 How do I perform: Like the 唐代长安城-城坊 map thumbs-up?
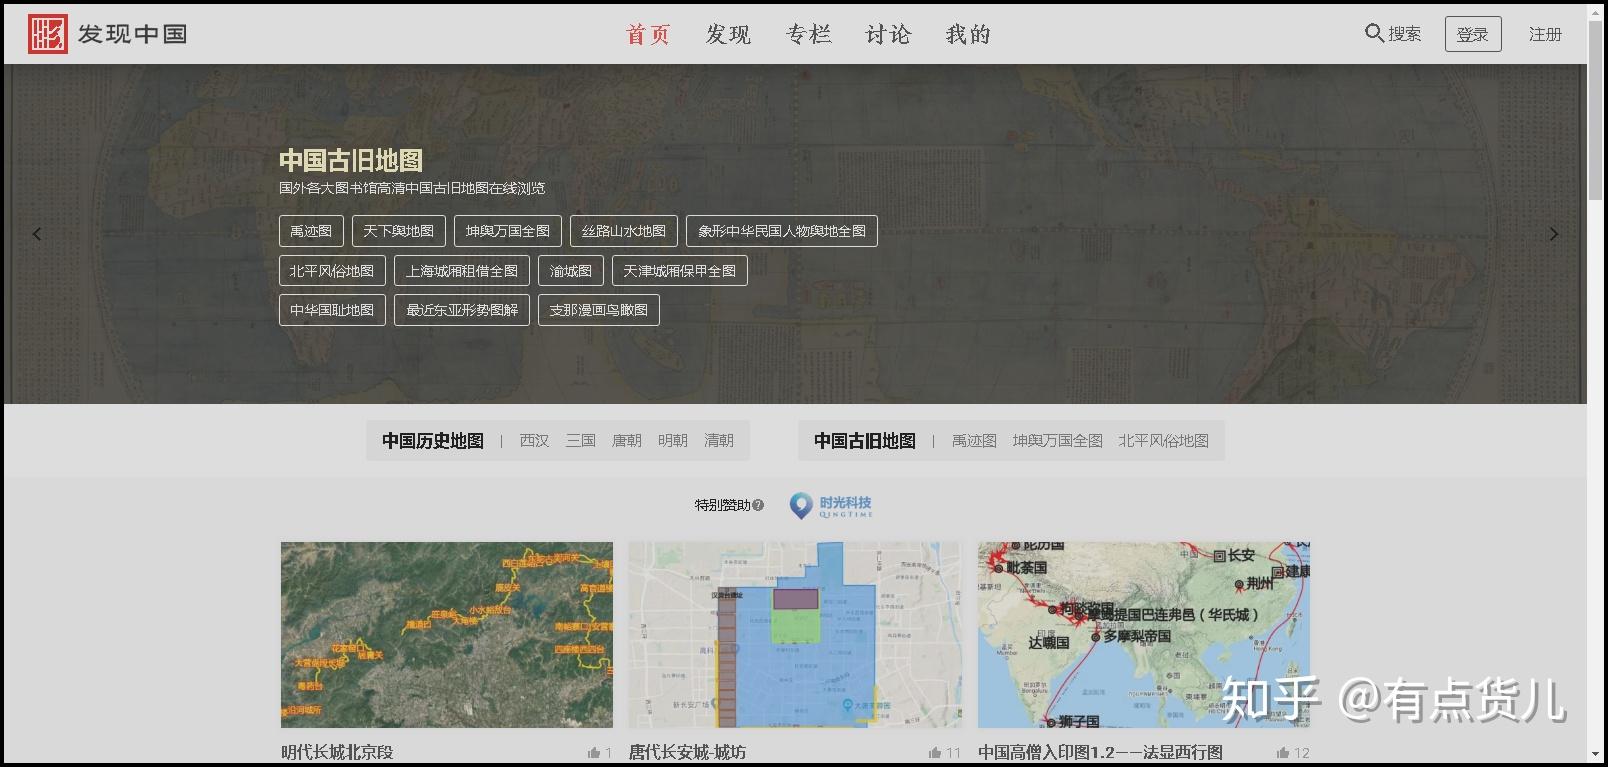tap(935, 753)
